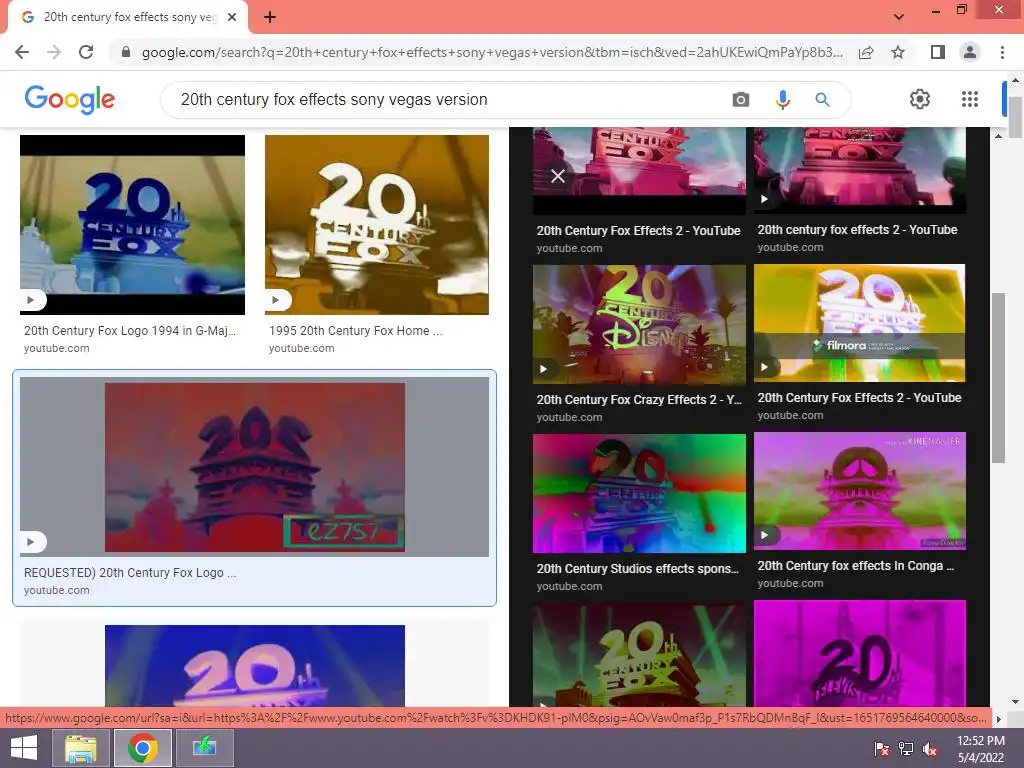Click 'REQUESTED) 20th Century Fox Logo ...' title
This screenshot has height=768, width=1024.
(130, 573)
